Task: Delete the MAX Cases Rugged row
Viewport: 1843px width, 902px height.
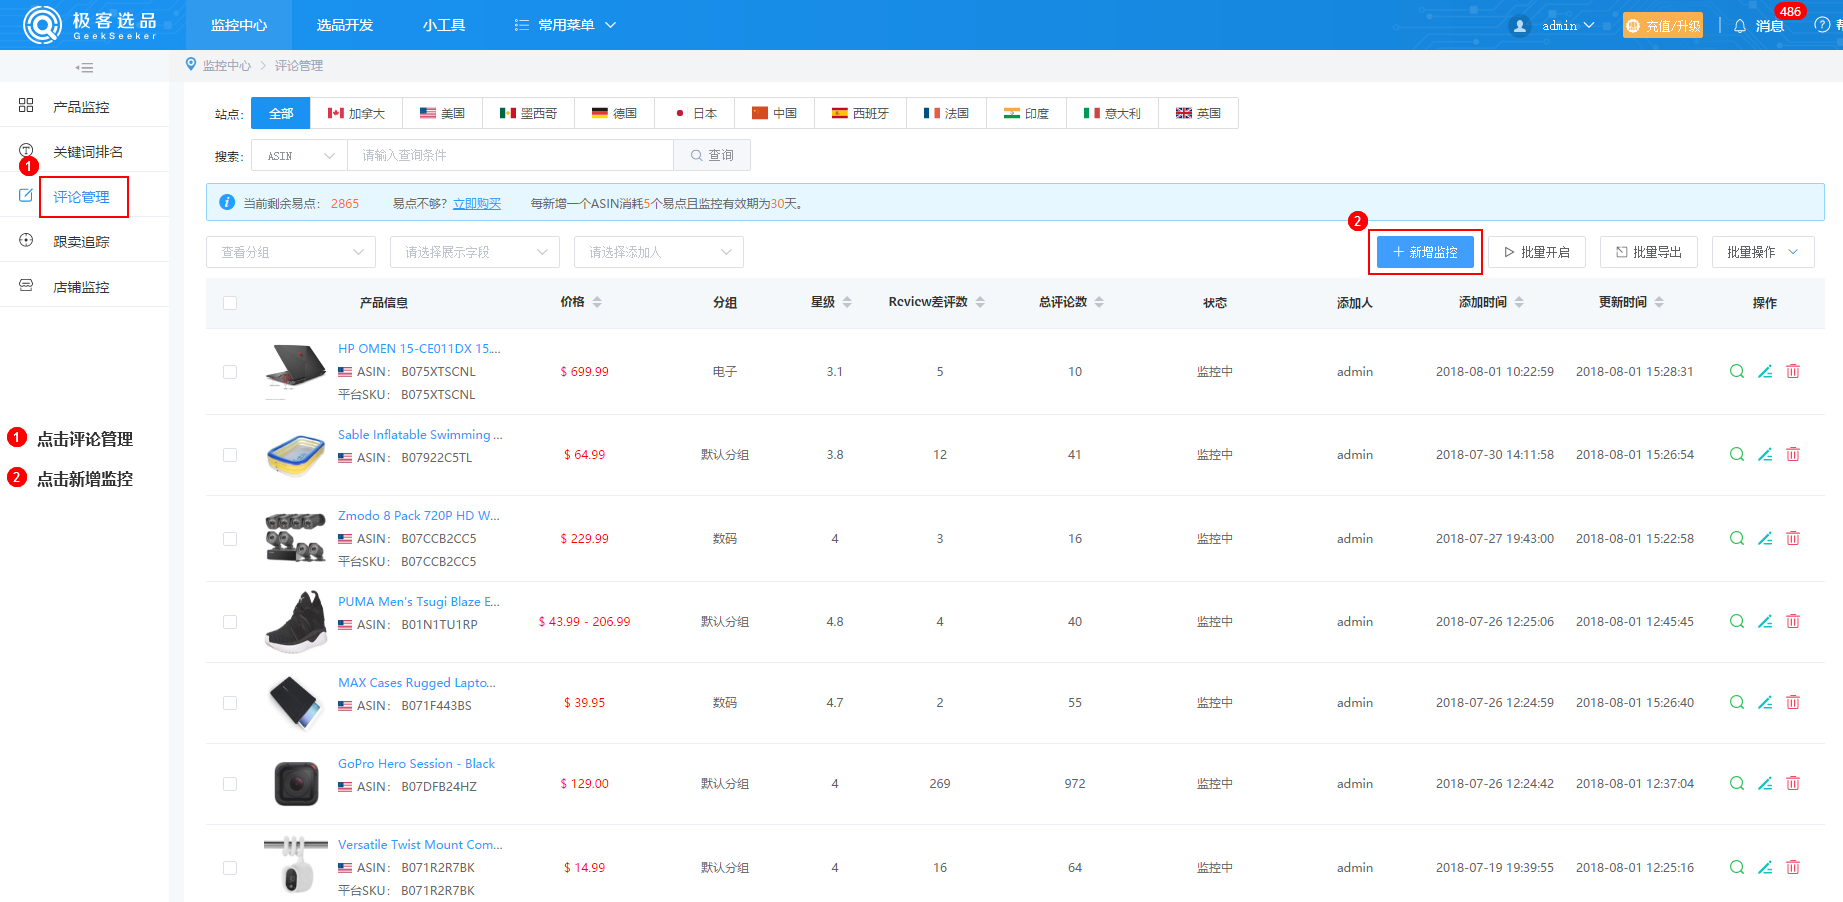Action: point(1793,702)
